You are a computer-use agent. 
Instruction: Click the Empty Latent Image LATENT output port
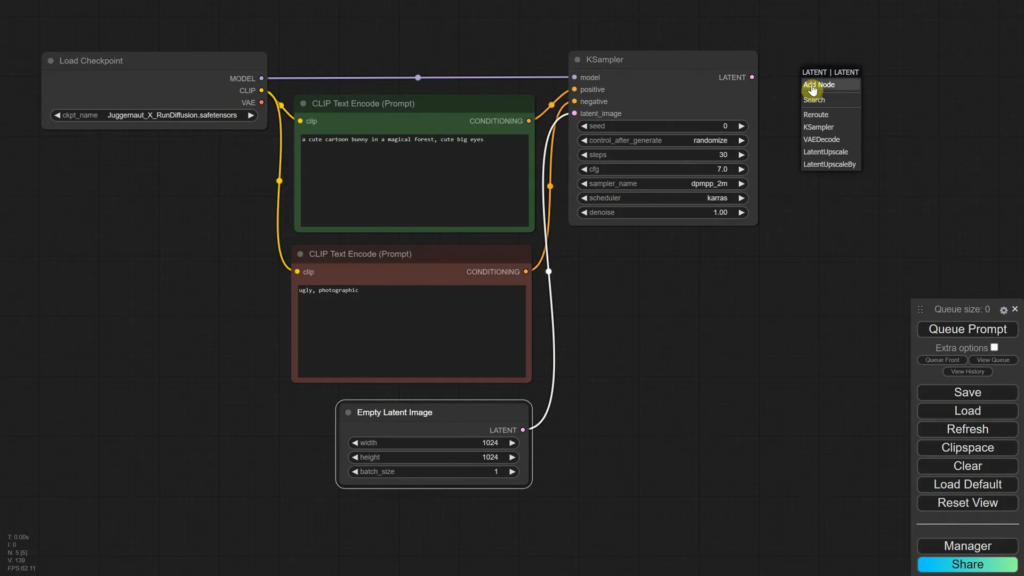tap(523, 430)
